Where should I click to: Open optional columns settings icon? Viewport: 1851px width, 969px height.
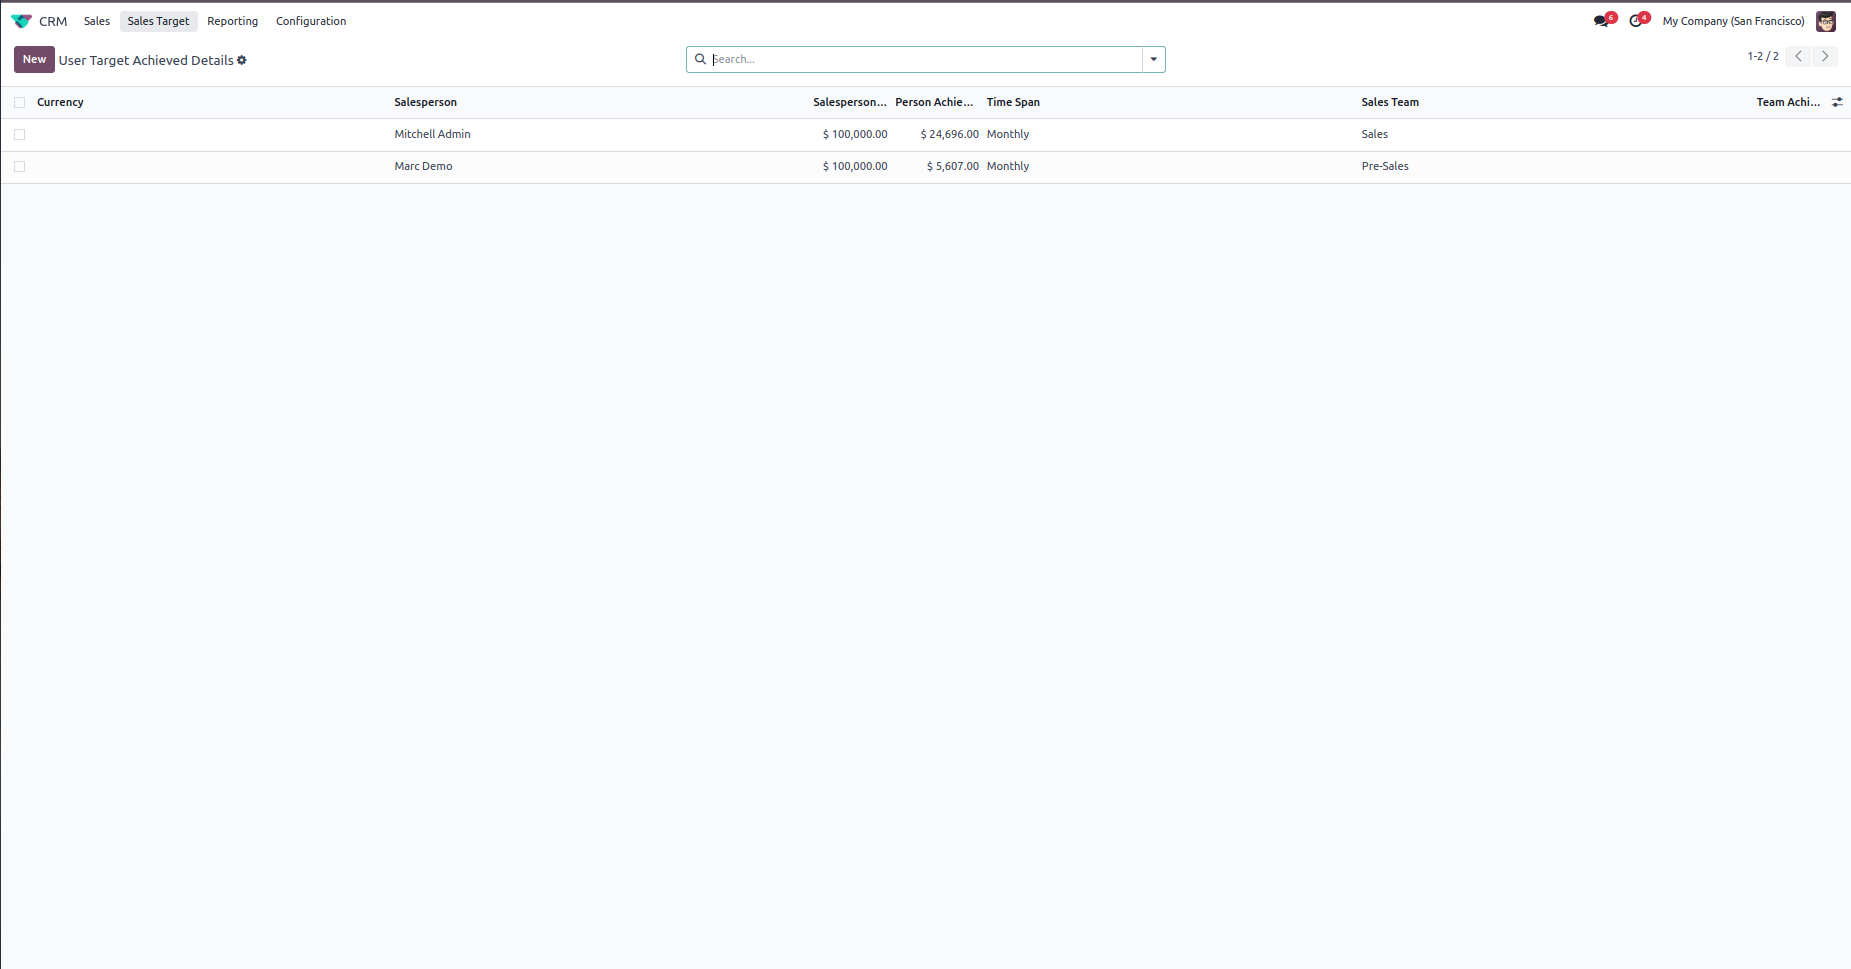point(1837,102)
